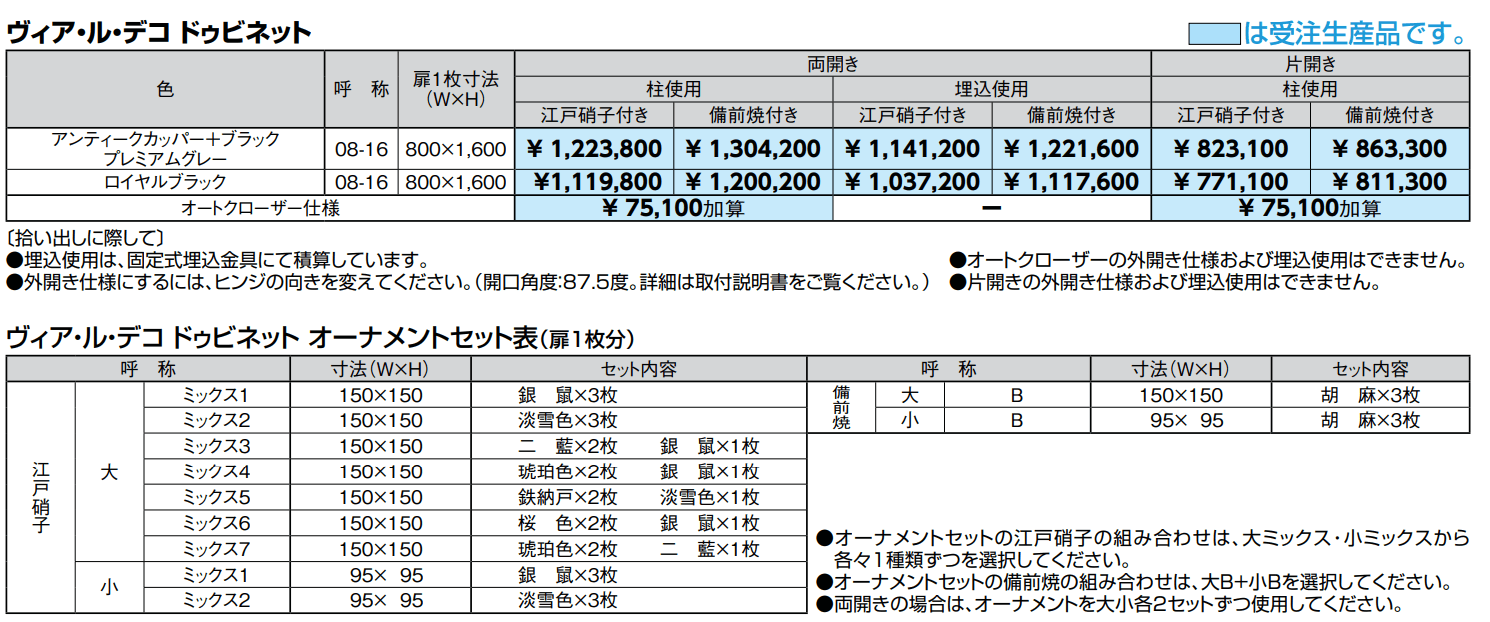Click the light blue made-to-order legend swatch
This screenshot has height=622, width=1490.
click(1213, 34)
